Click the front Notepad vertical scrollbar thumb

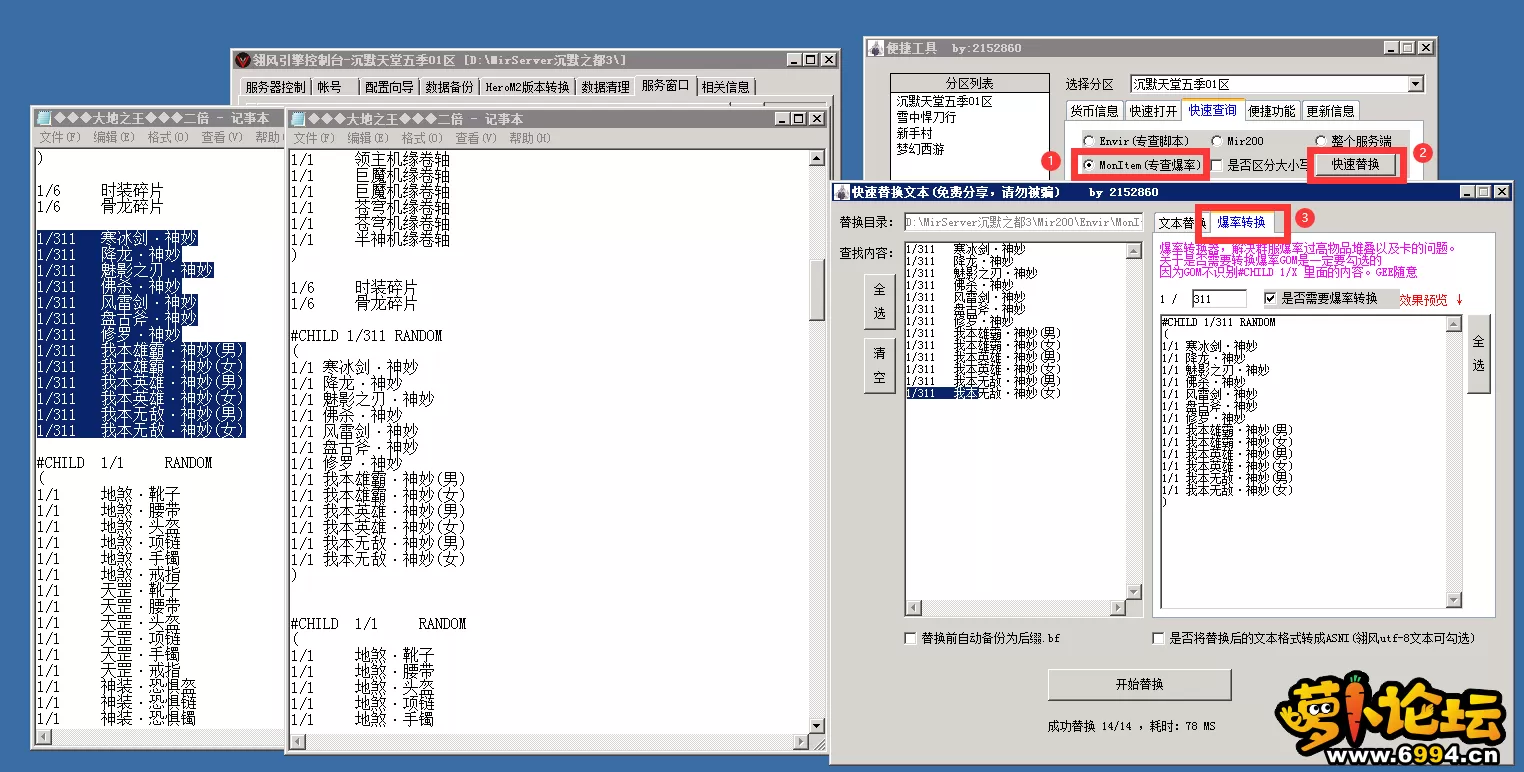pyautogui.click(x=817, y=291)
